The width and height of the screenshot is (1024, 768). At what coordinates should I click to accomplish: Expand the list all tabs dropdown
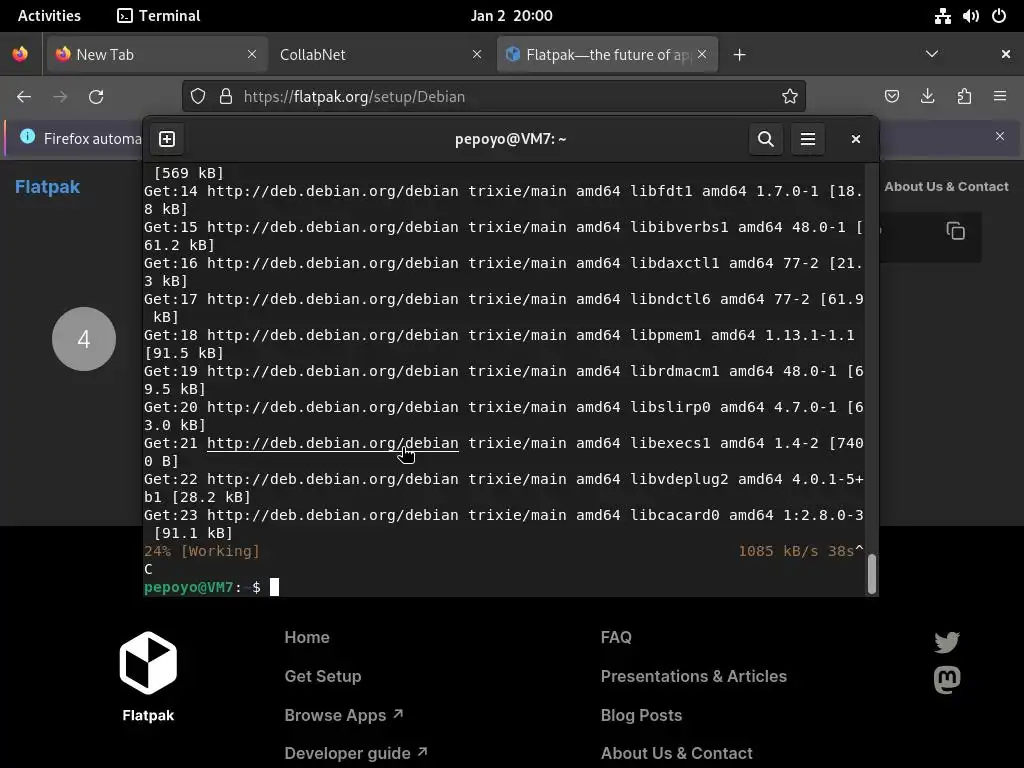932,54
